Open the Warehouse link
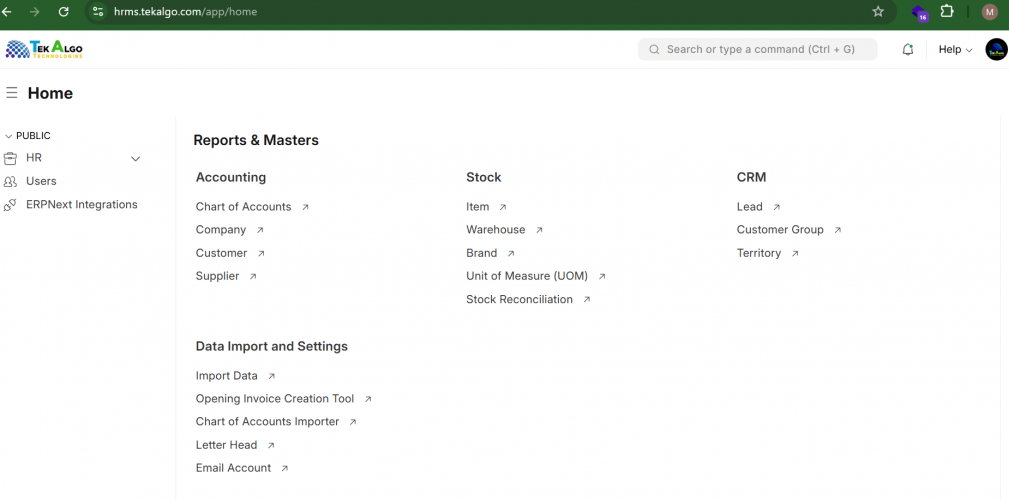 tap(495, 230)
